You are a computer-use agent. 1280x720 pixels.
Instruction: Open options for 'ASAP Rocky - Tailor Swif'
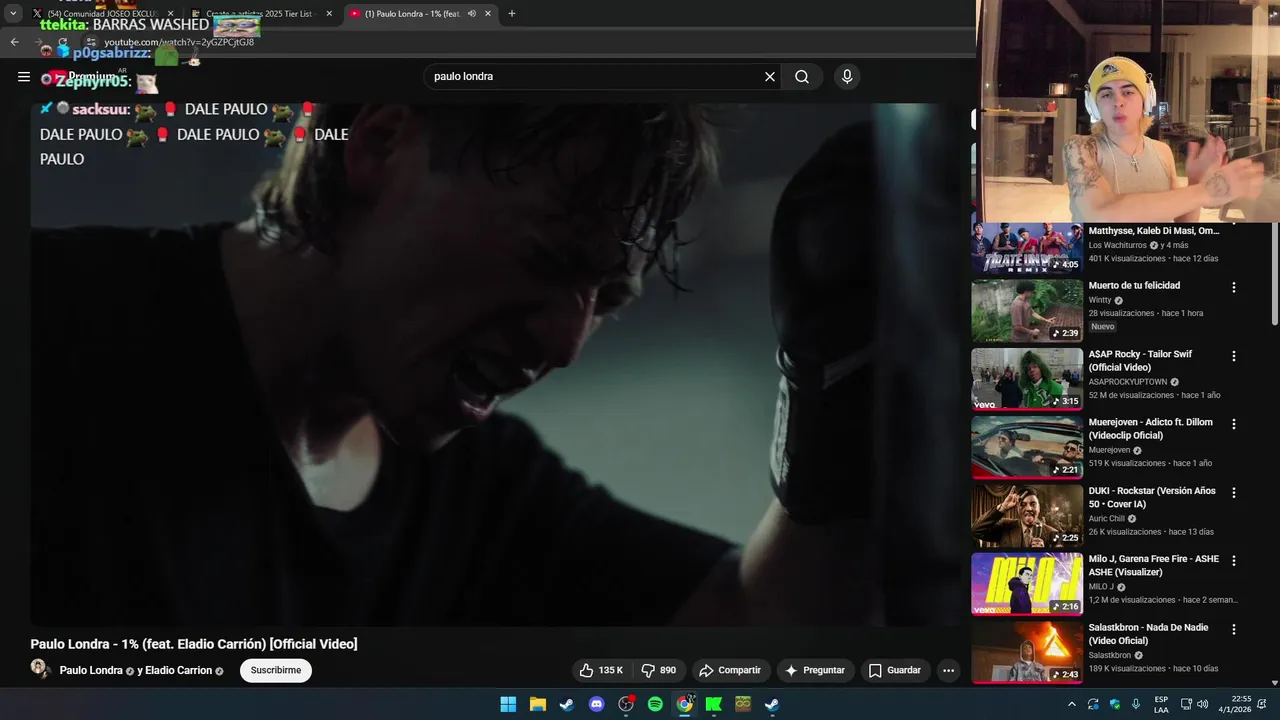pos(1233,356)
